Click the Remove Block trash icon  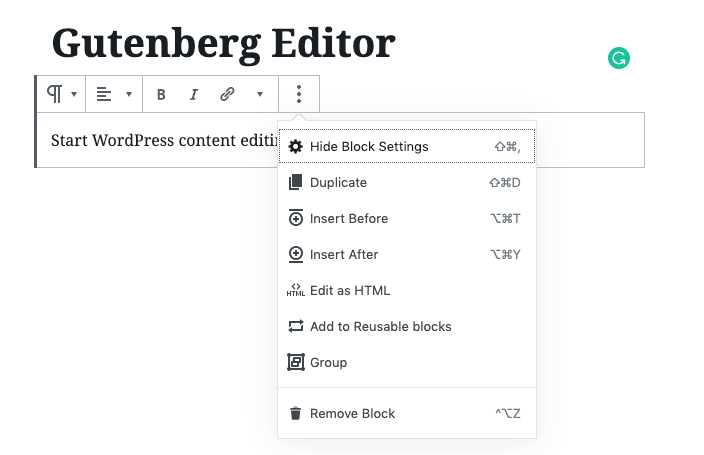pyautogui.click(x=295, y=413)
